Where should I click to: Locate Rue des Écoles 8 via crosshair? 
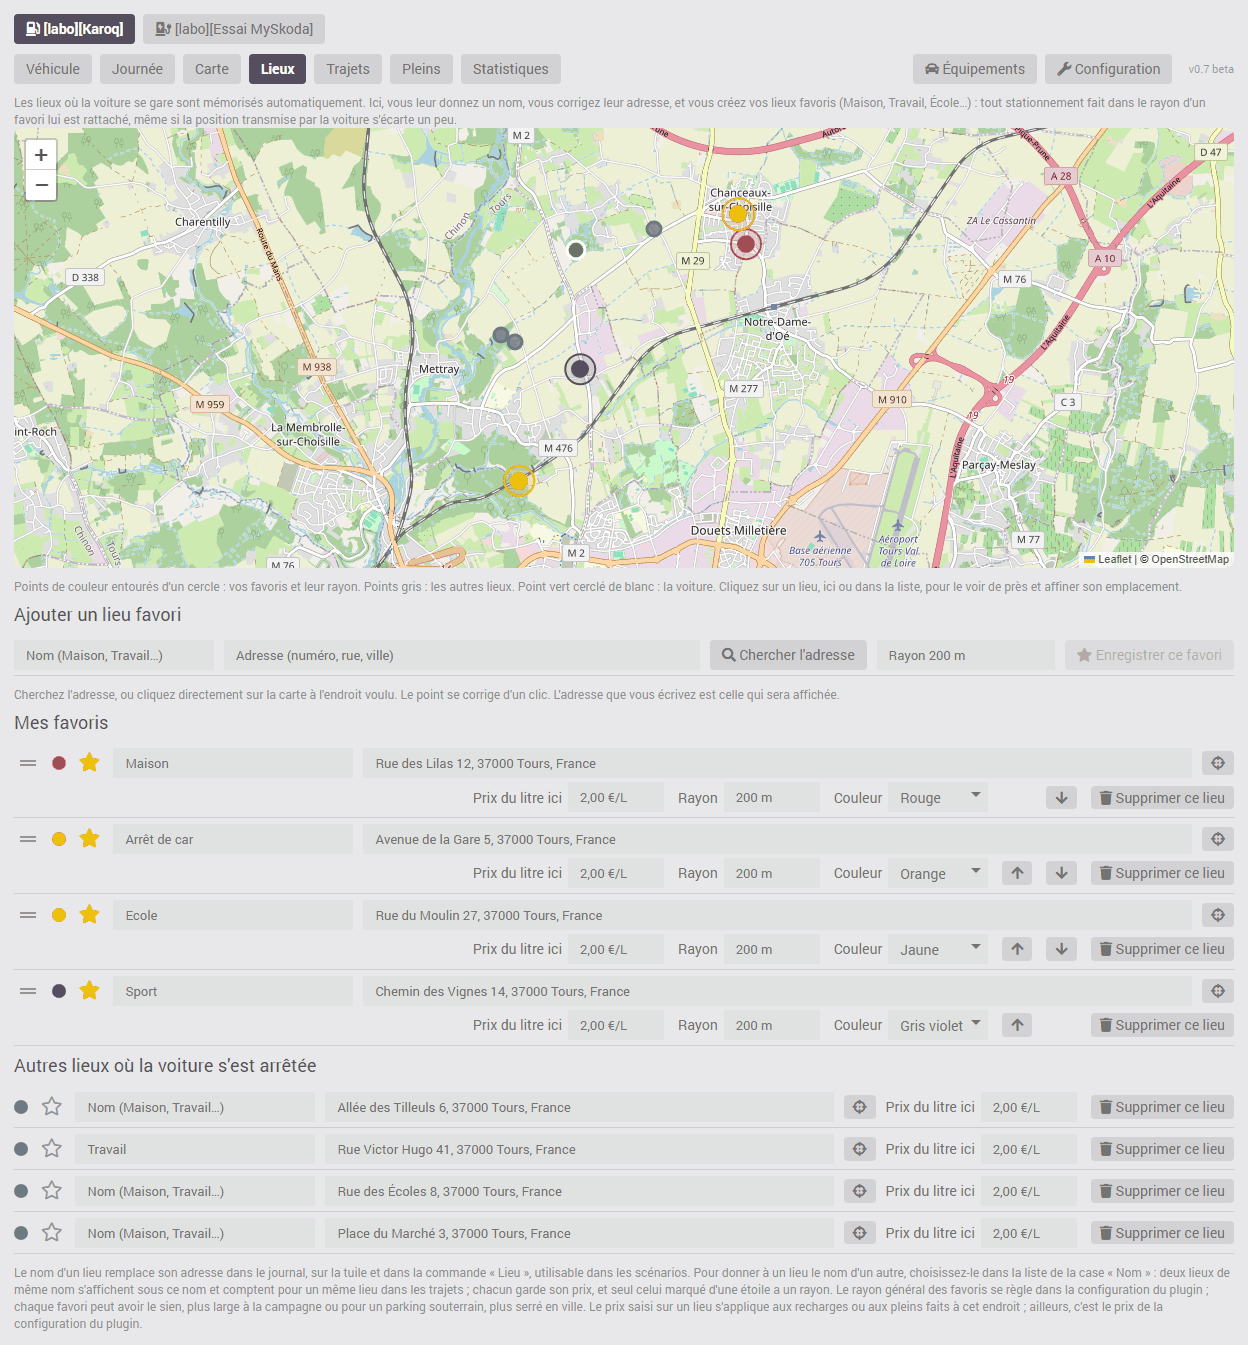pos(859,1191)
